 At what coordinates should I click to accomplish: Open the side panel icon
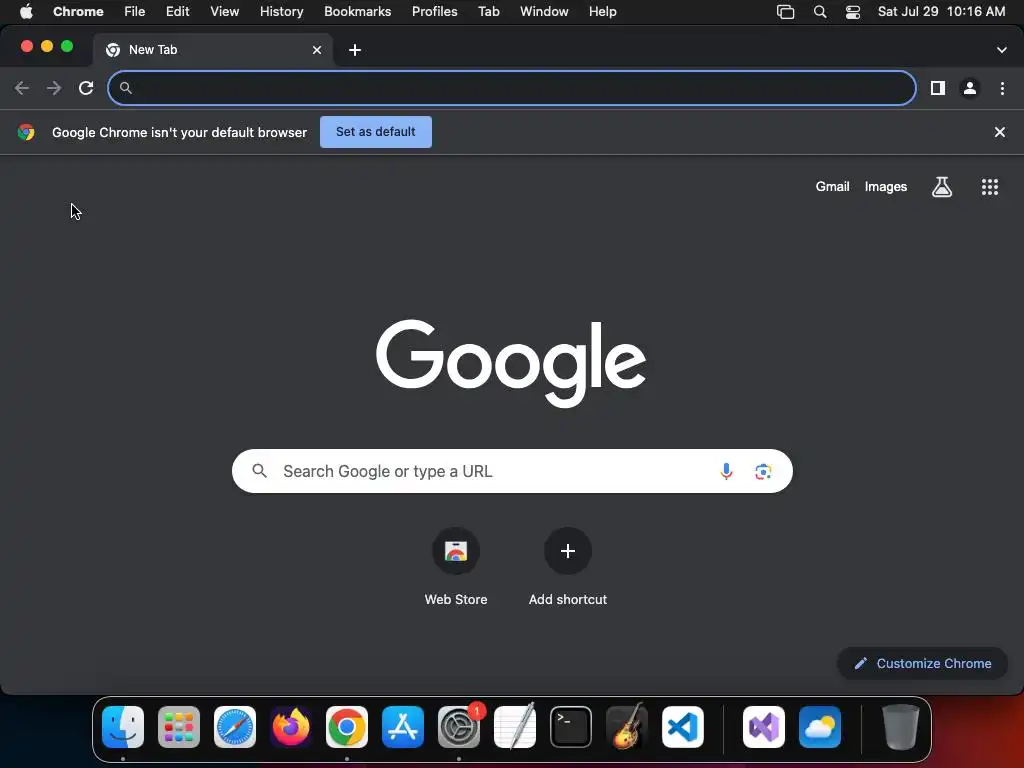pyautogui.click(x=938, y=88)
